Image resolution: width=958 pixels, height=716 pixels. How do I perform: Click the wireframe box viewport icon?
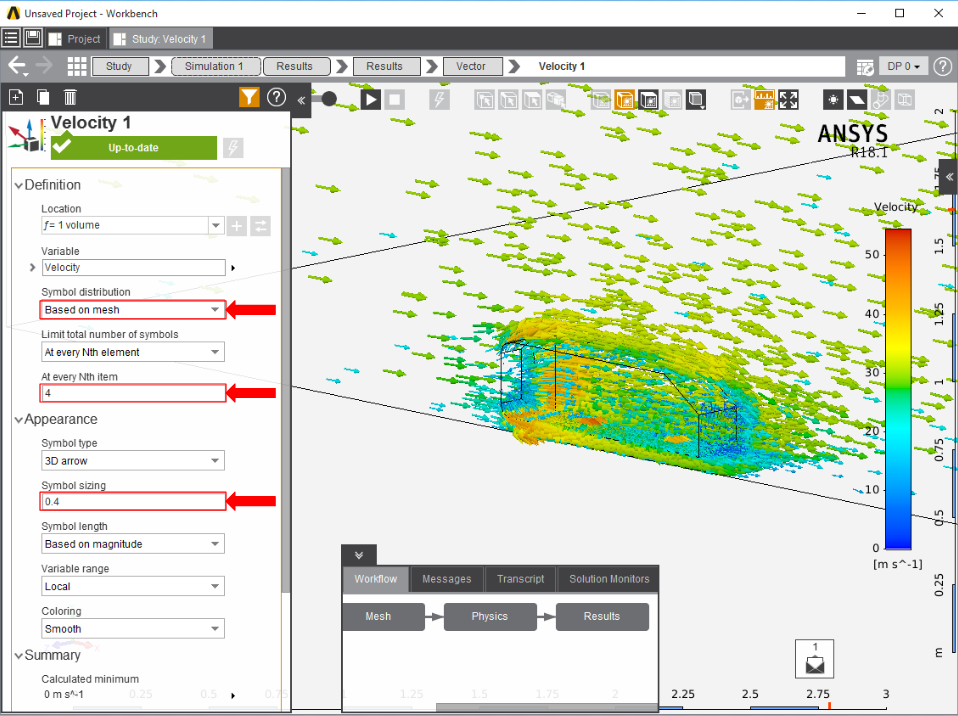(x=904, y=100)
